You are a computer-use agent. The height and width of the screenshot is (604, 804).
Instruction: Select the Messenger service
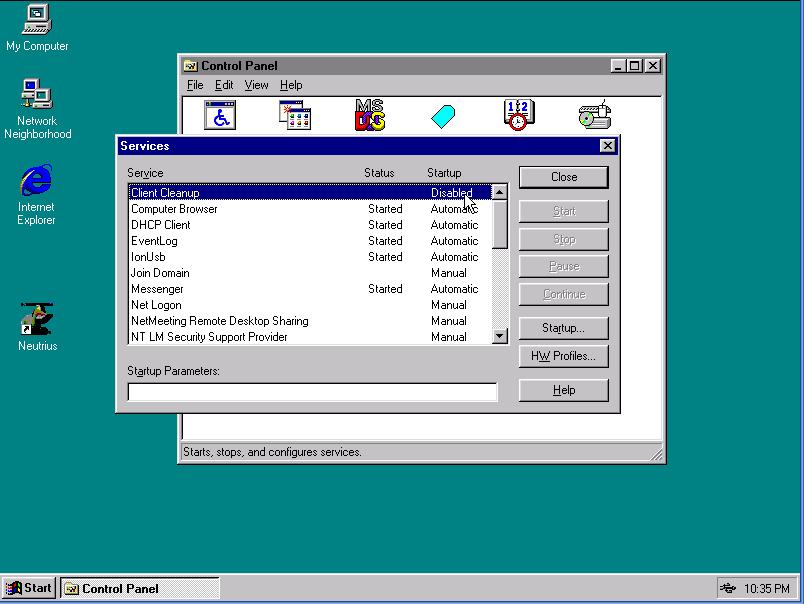(310, 289)
